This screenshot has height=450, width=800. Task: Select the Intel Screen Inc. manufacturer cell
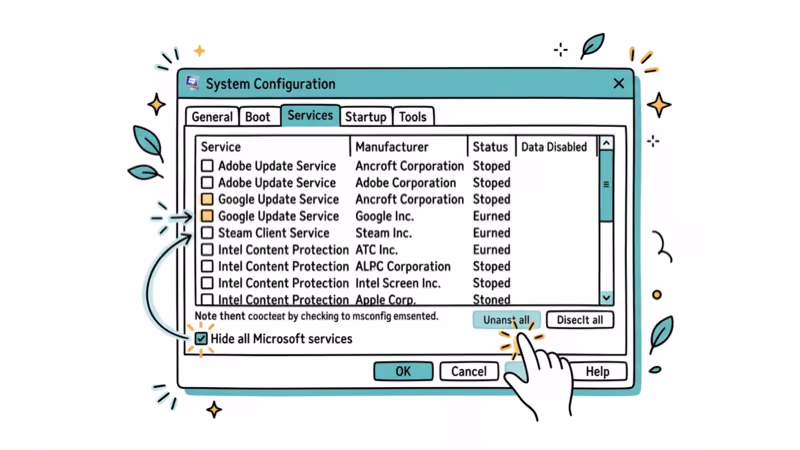pyautogui.click(x=398, y=283)
